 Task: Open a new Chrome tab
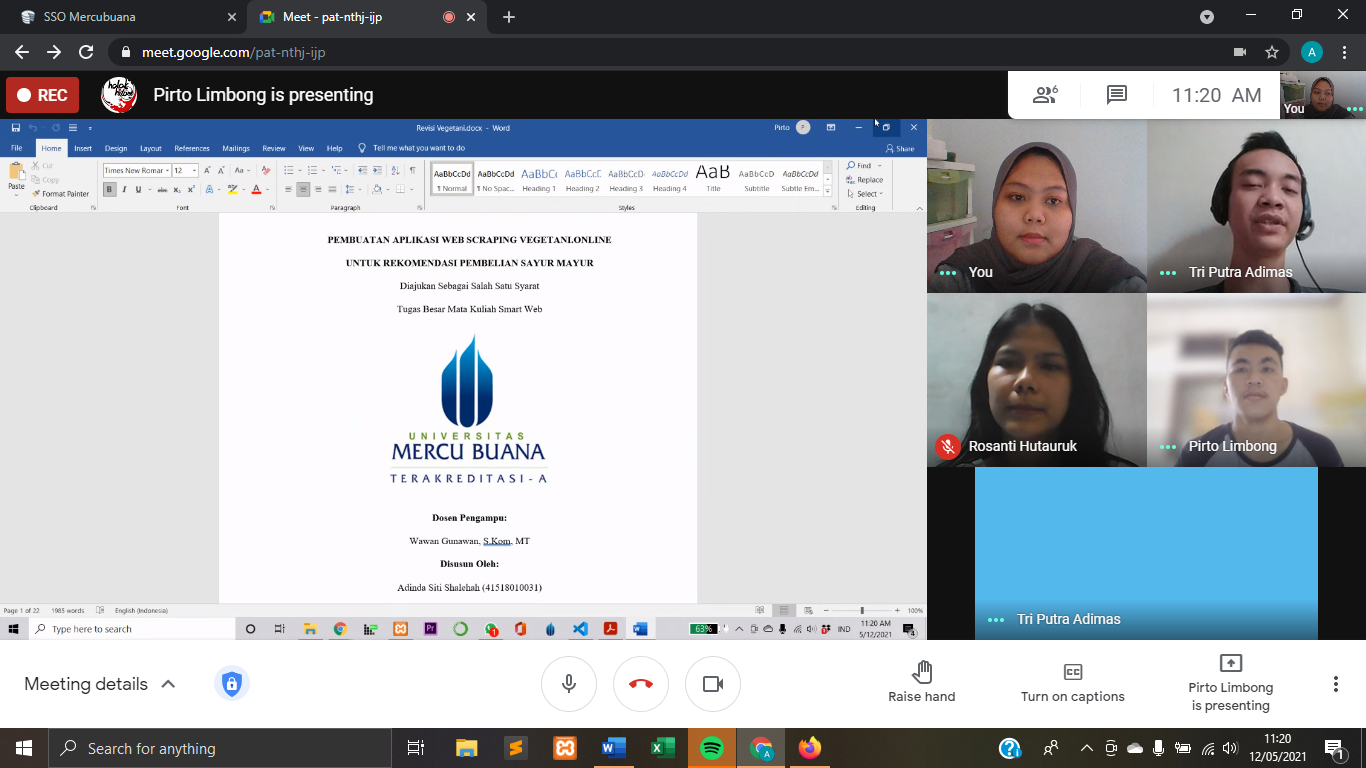click(509, 17)
